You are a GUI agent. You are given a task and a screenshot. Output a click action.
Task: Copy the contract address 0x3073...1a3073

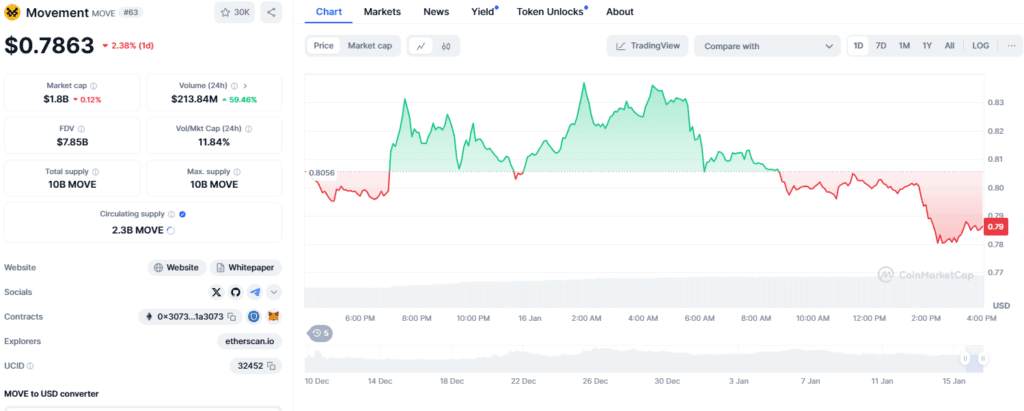[x=231, y=317]
